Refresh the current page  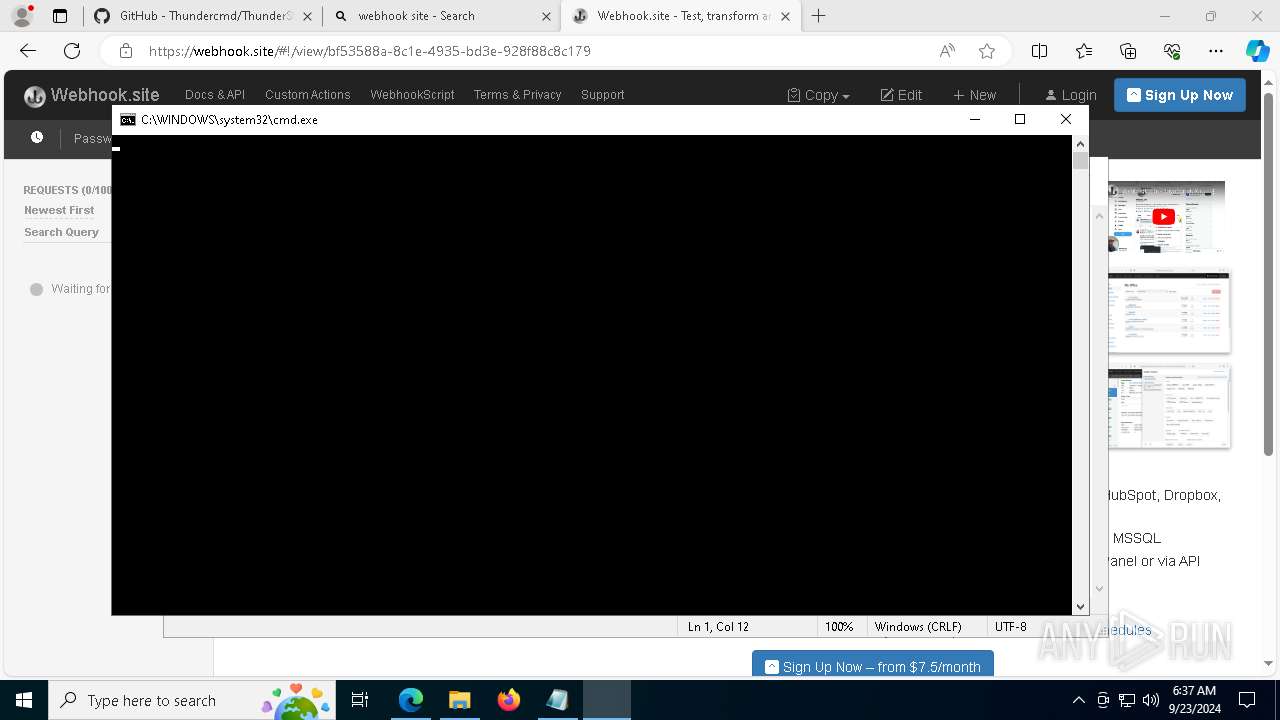click(x=72, y=51)
